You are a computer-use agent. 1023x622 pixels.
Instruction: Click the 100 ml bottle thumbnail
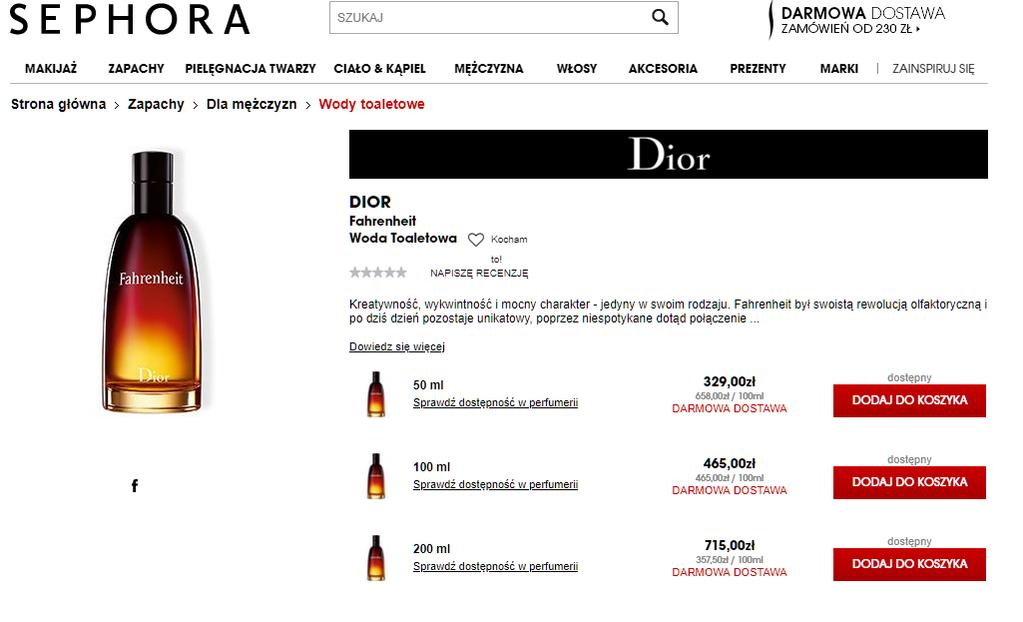coord(376,476)
